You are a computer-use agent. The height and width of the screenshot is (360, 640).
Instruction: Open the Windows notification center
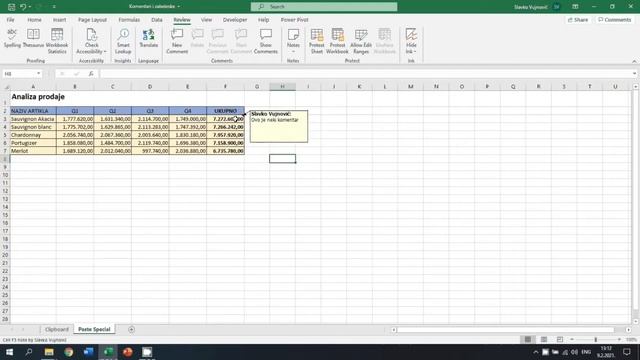[627, 352]
